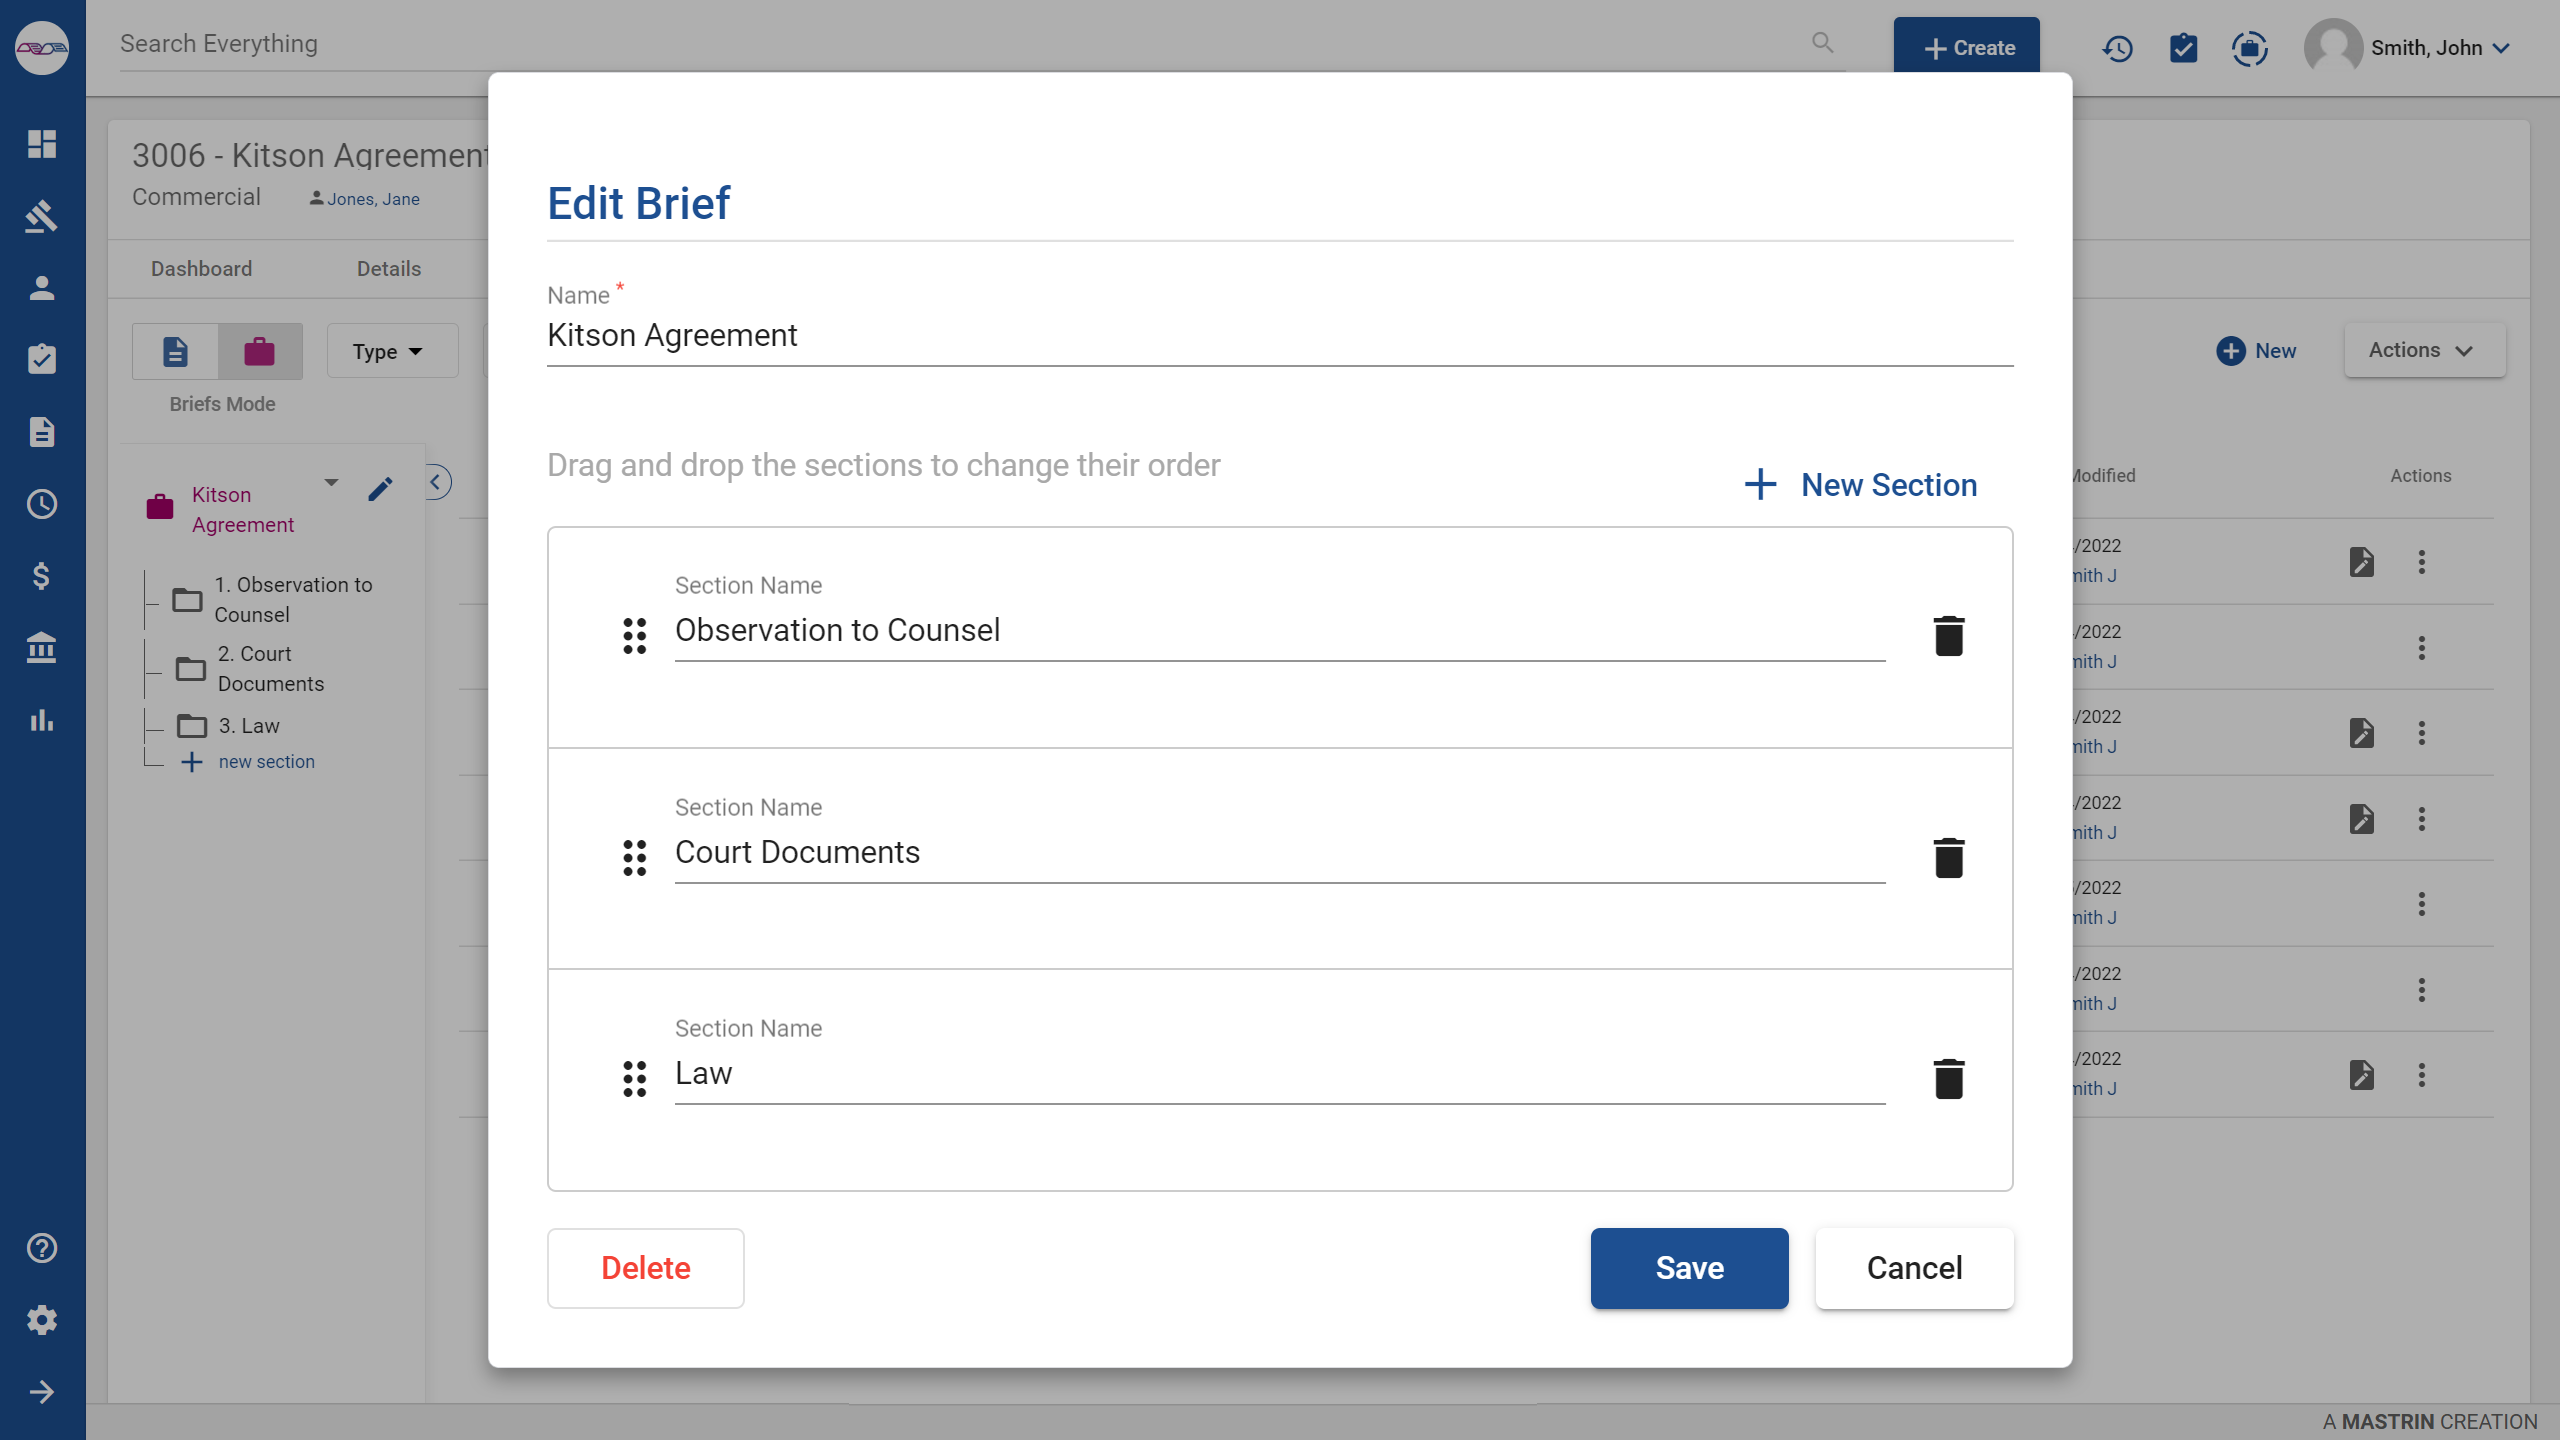The height and width of the screenshot is (1440, 2560).
Task: Click the brief Name input field
Action: [x=1279, y=336]
